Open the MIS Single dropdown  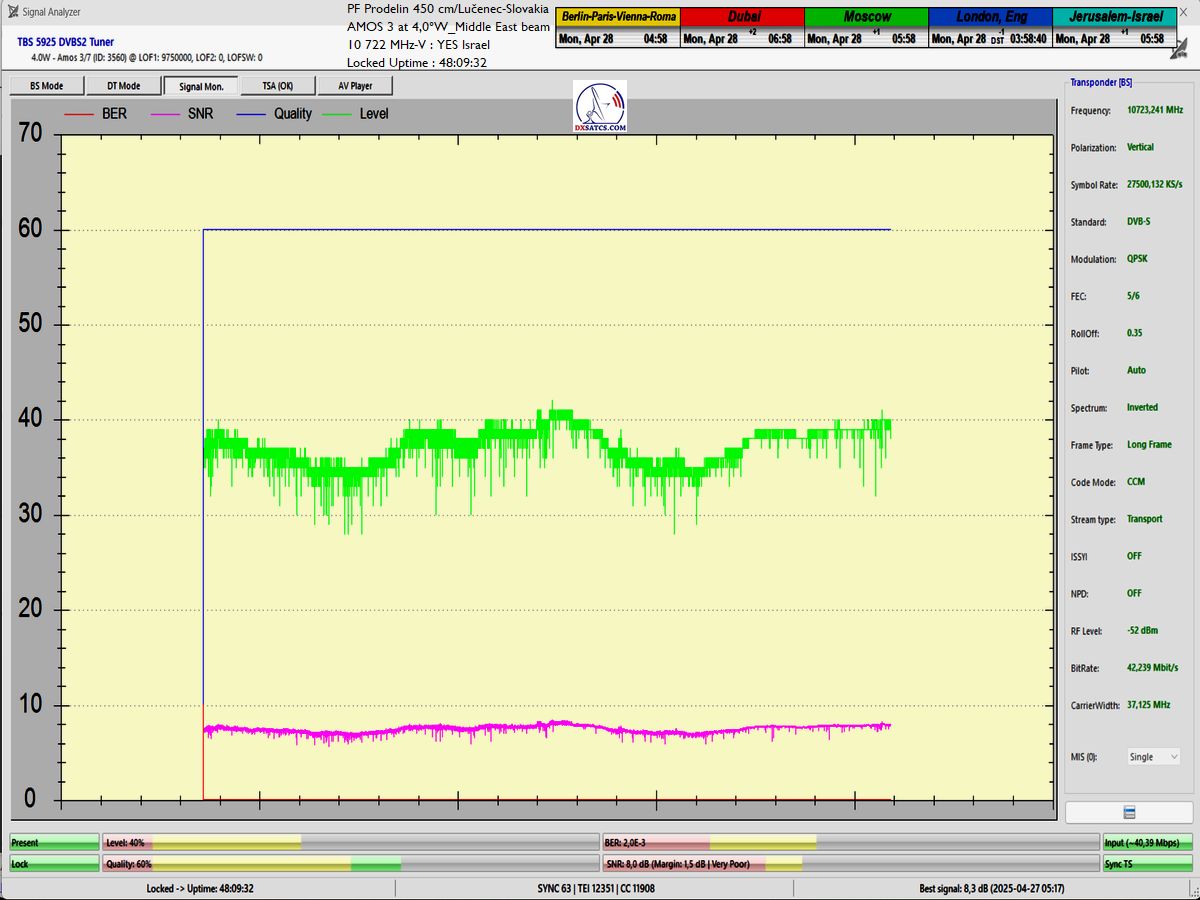[x=1153, y=757]
